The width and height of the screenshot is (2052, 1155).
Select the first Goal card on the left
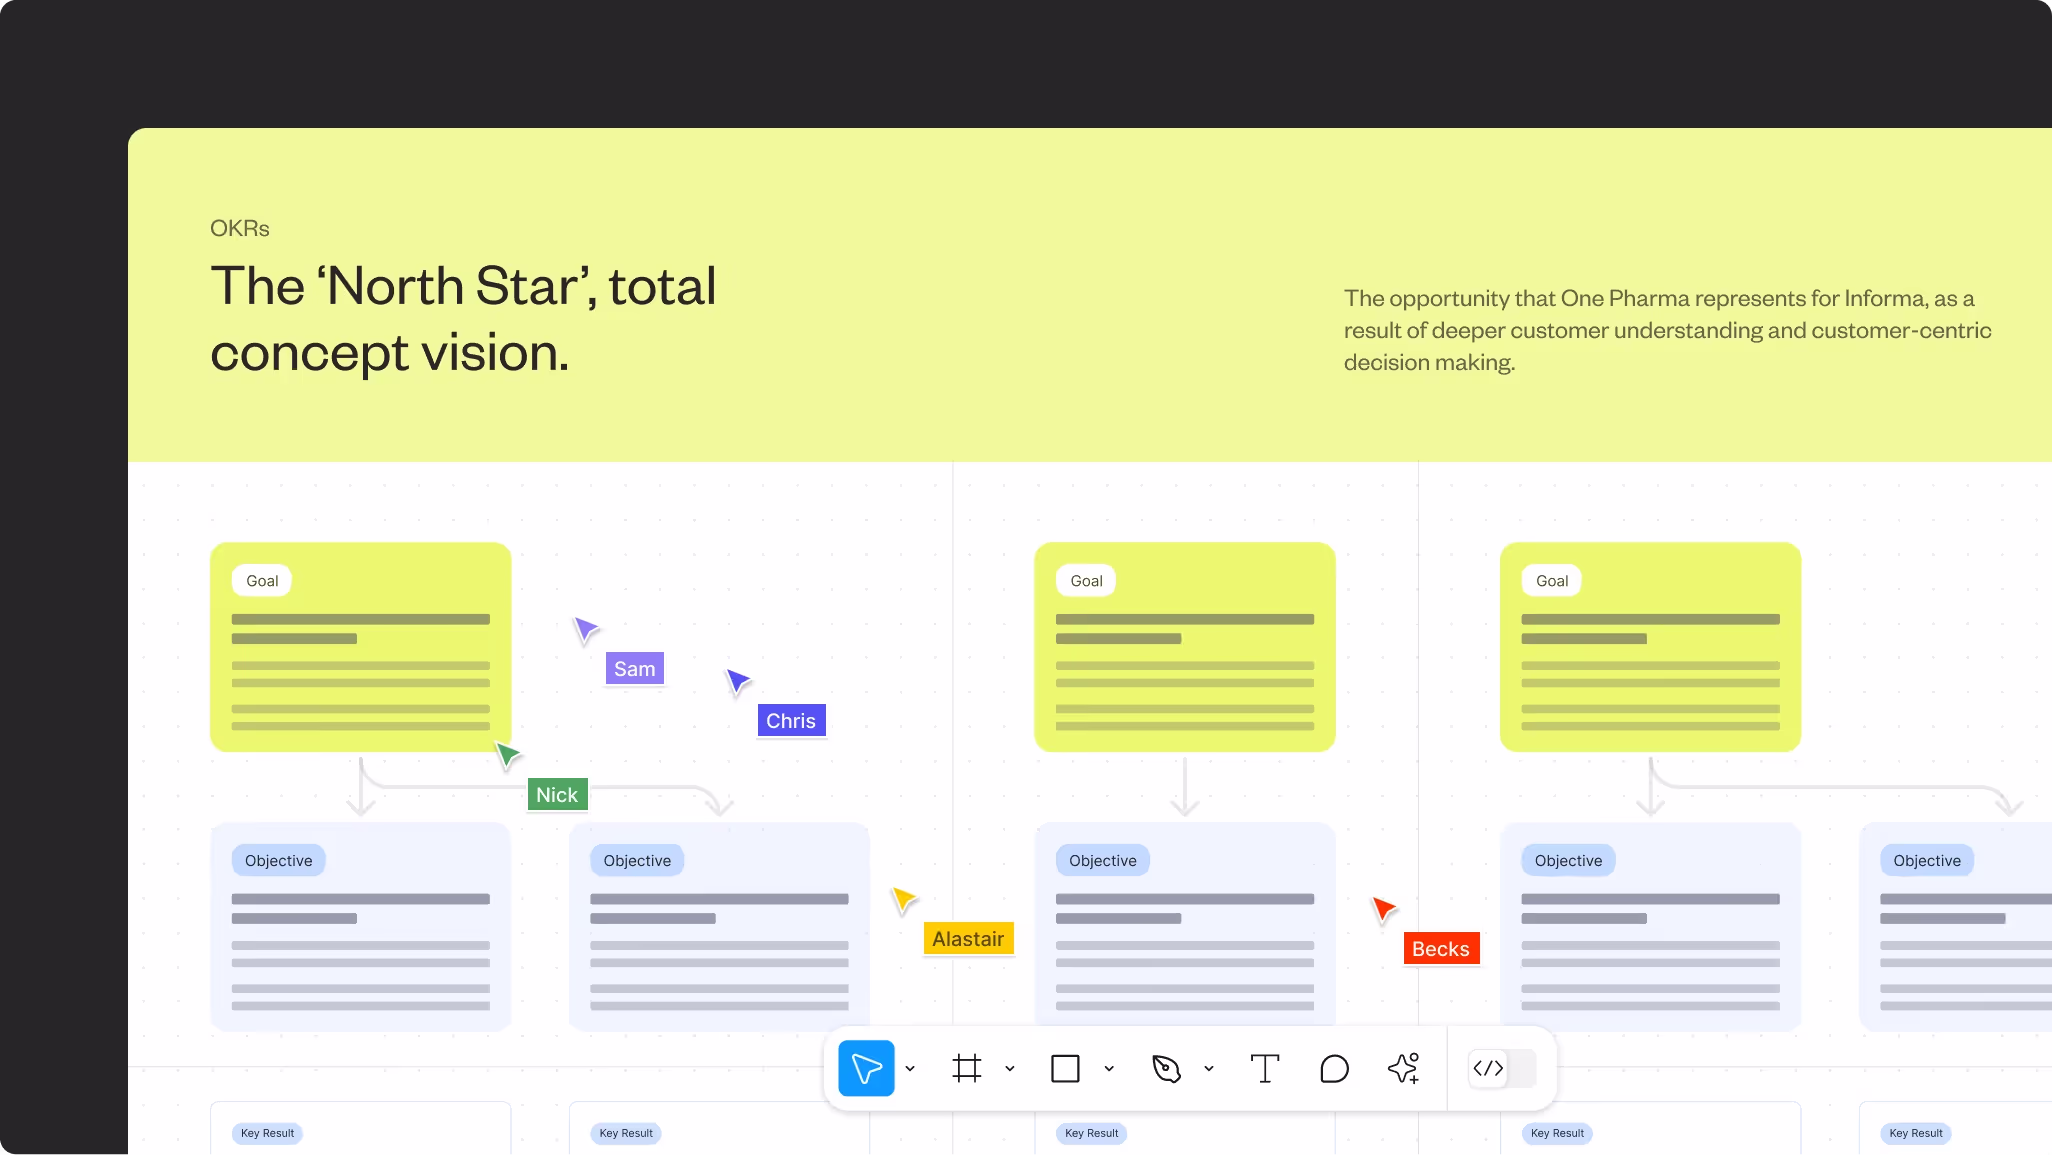(361, 647)
